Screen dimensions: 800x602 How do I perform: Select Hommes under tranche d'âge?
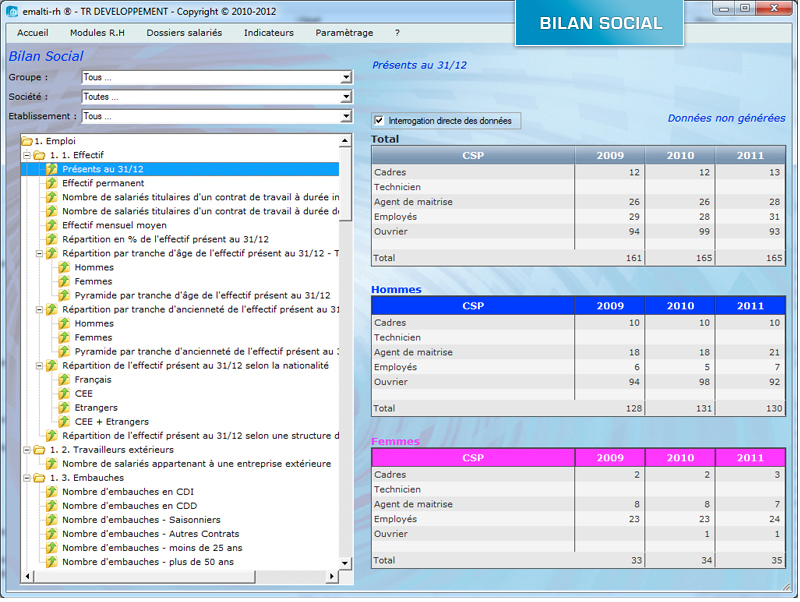point(94,267)
